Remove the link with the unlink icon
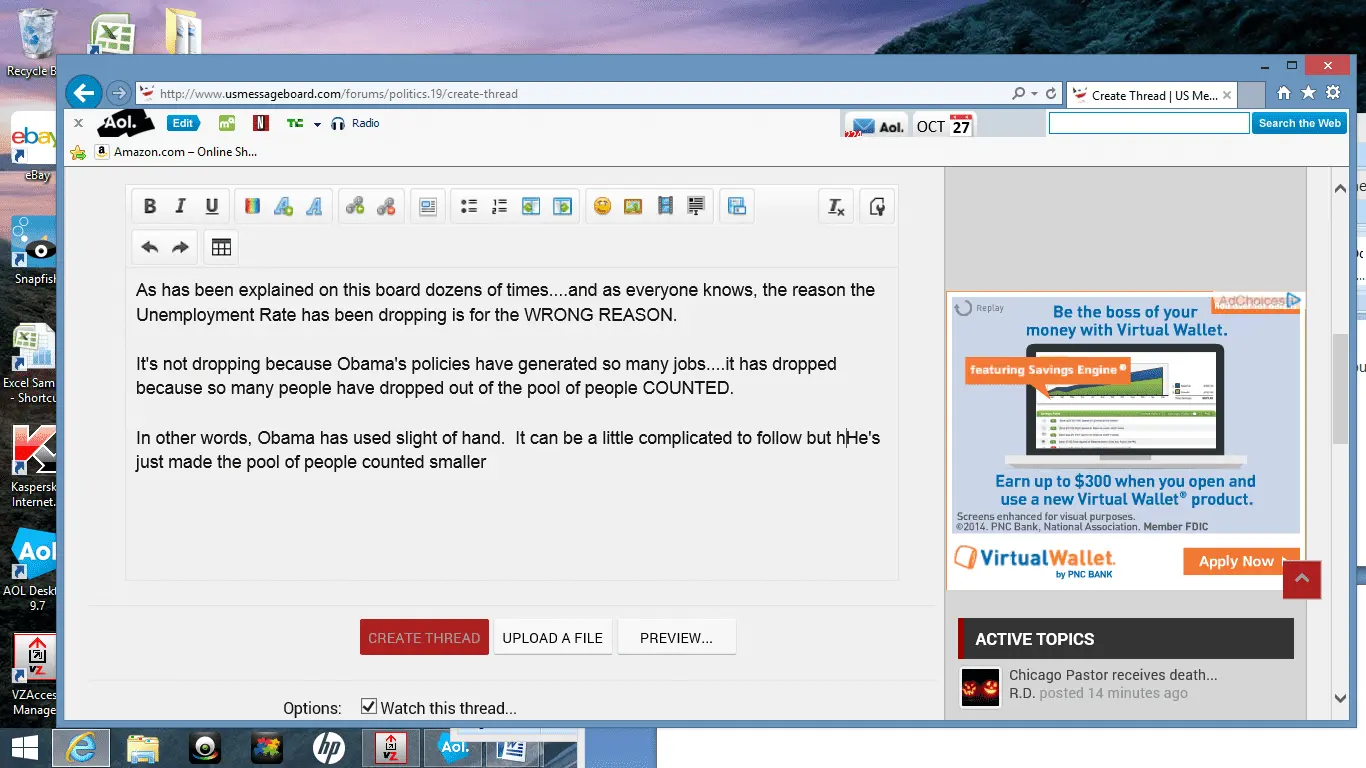Viewport: 1366px width, 768px height. 386,206
